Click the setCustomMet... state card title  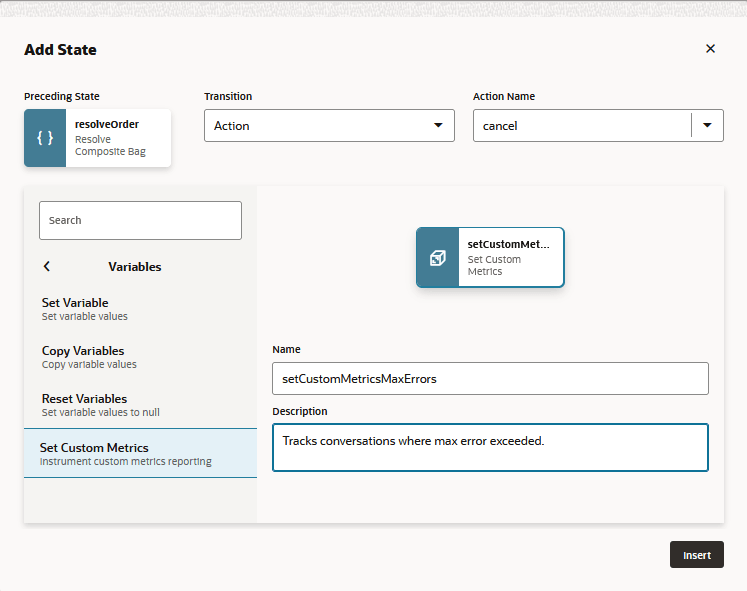tap(508, 244)
